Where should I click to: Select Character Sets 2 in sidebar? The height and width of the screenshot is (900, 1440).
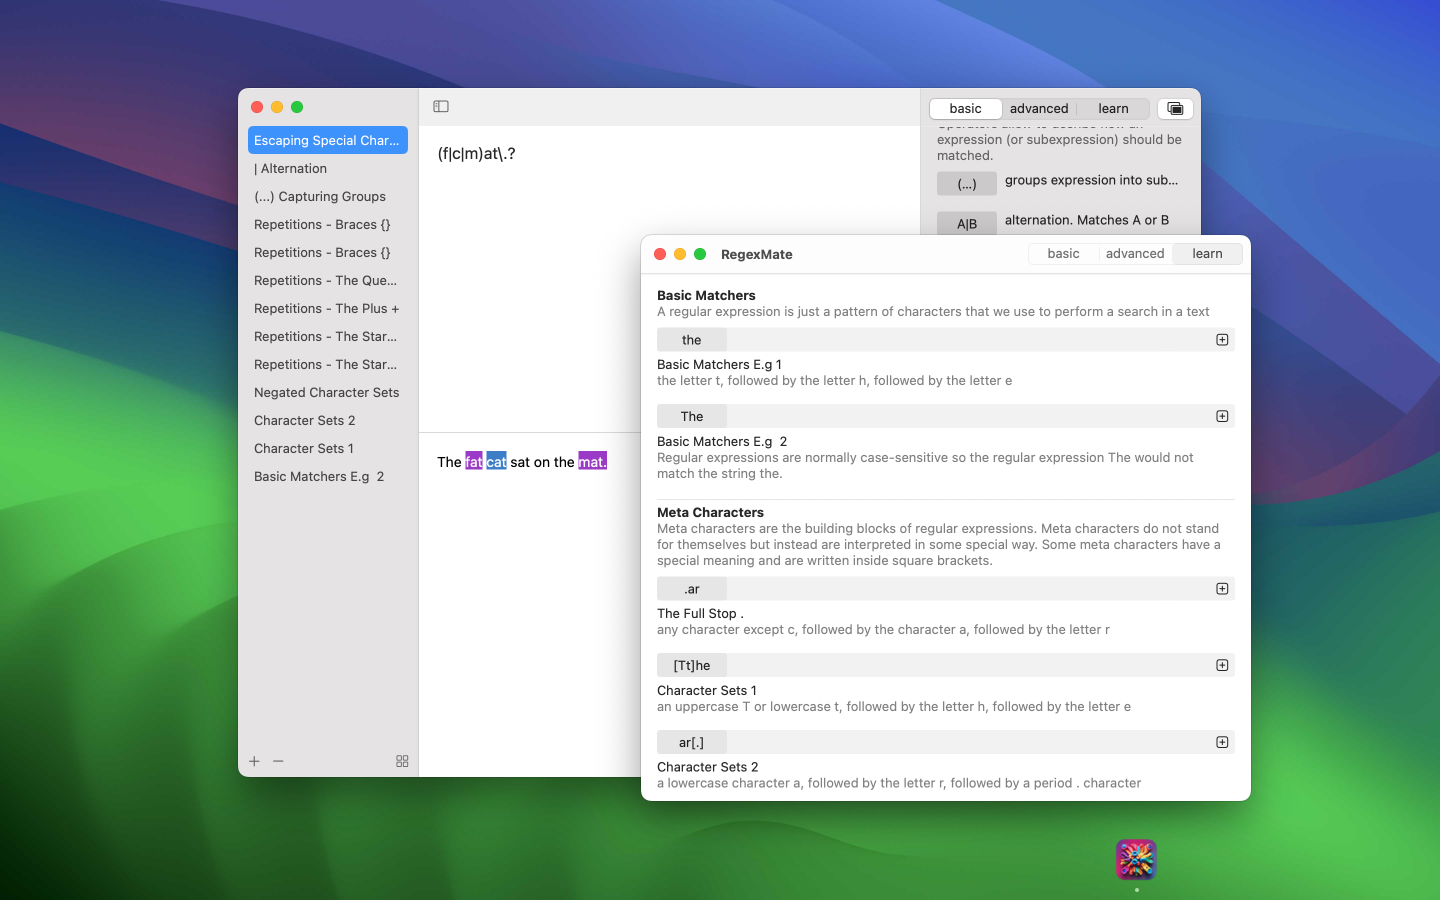click(x=328, y=420)
